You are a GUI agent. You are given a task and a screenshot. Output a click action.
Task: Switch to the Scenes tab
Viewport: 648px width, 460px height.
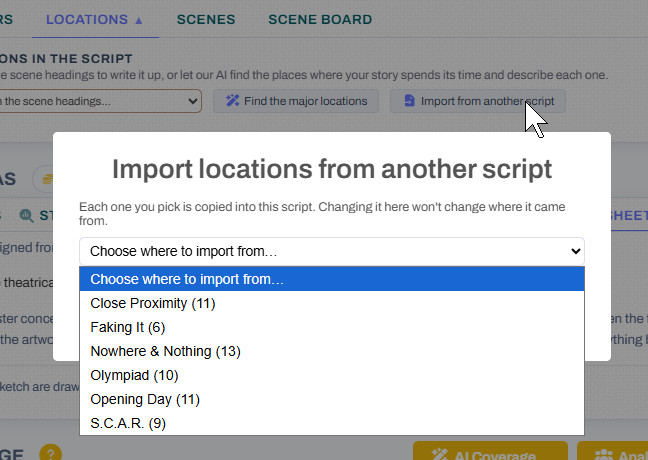(x=206, y=19)
